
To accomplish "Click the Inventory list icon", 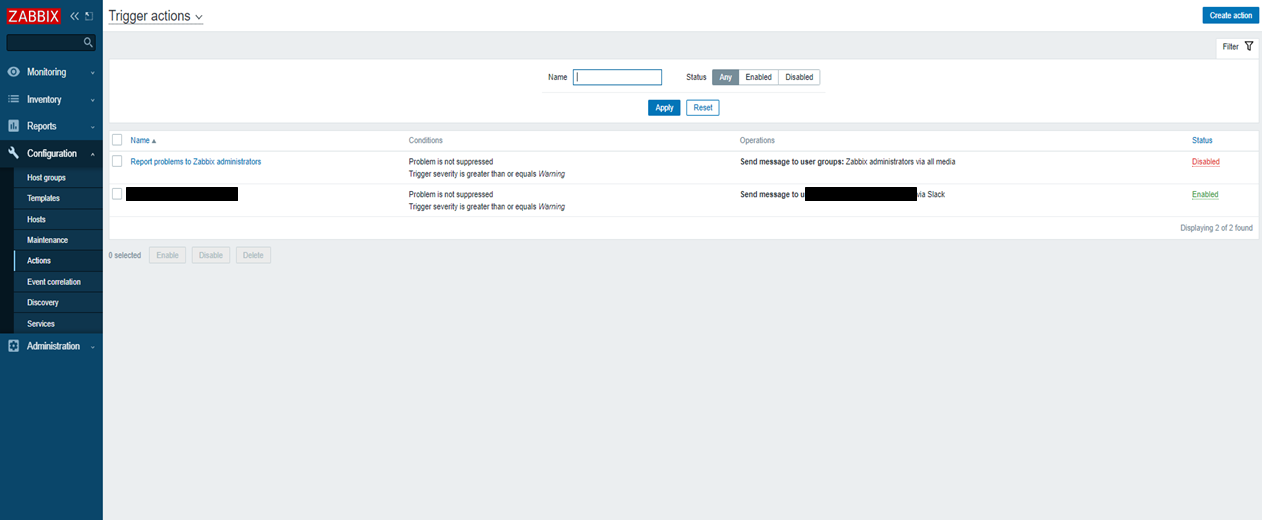I will click(x=14, y=99).
